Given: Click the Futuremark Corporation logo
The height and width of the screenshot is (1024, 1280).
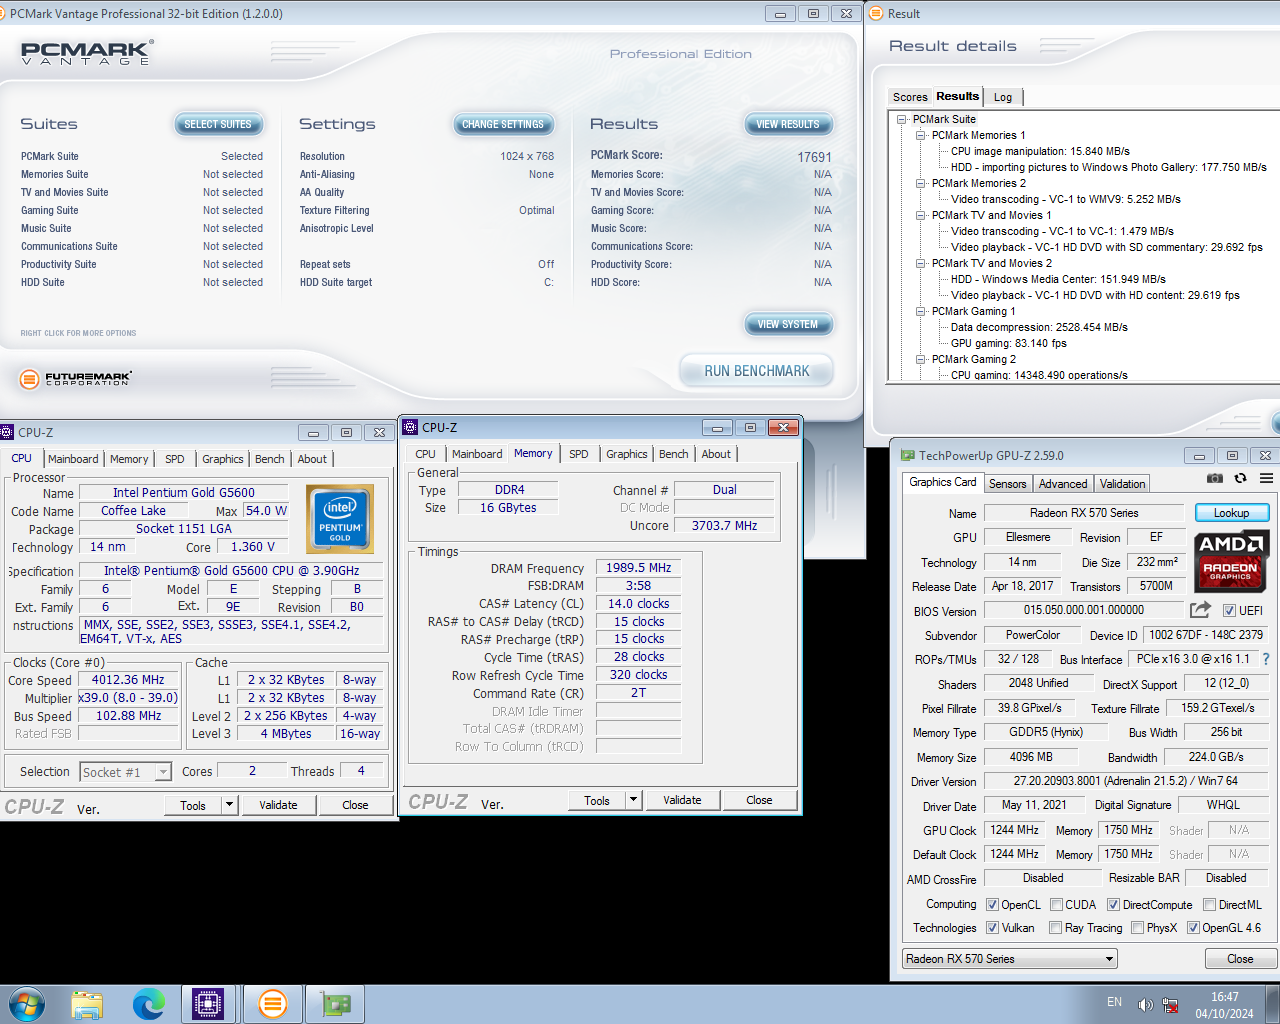Looking at the screenshot, I should tap(76, 379).
